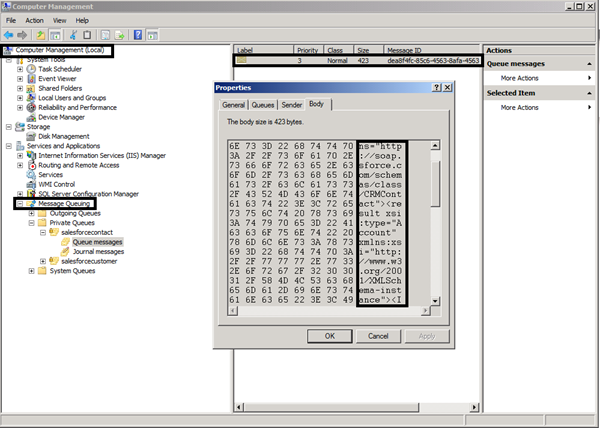Screen dimensions: 600x428
Task: Switch to the Sender tab
Action: 292,105
